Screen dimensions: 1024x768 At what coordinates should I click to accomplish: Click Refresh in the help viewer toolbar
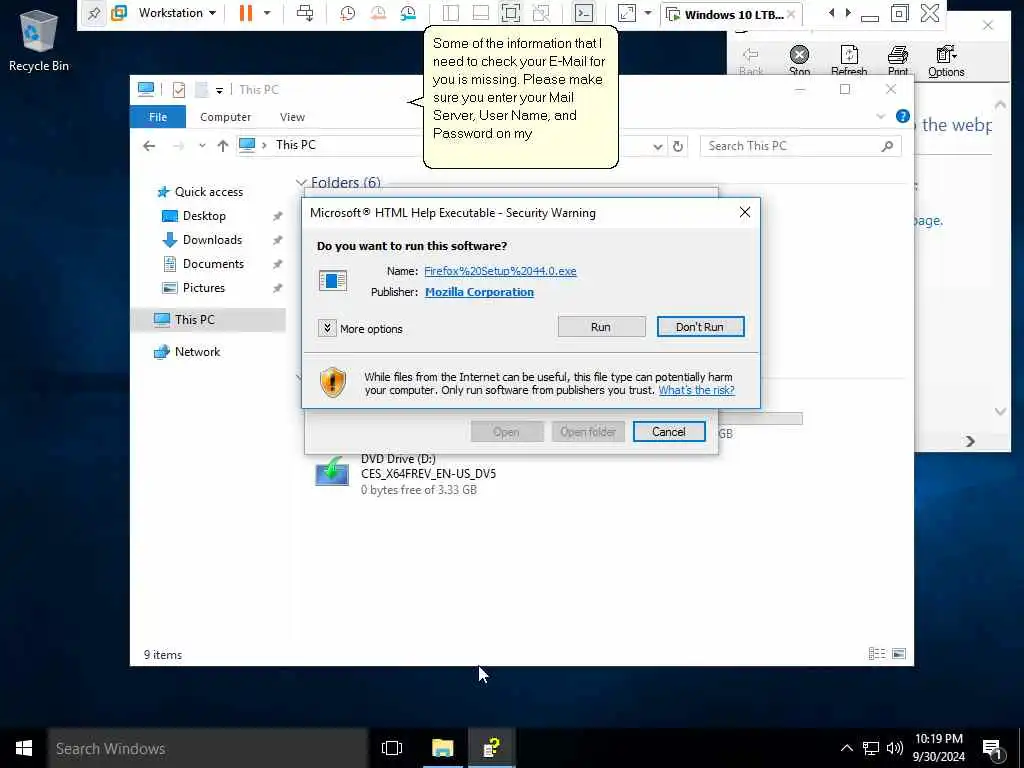[x=849, y=61]
